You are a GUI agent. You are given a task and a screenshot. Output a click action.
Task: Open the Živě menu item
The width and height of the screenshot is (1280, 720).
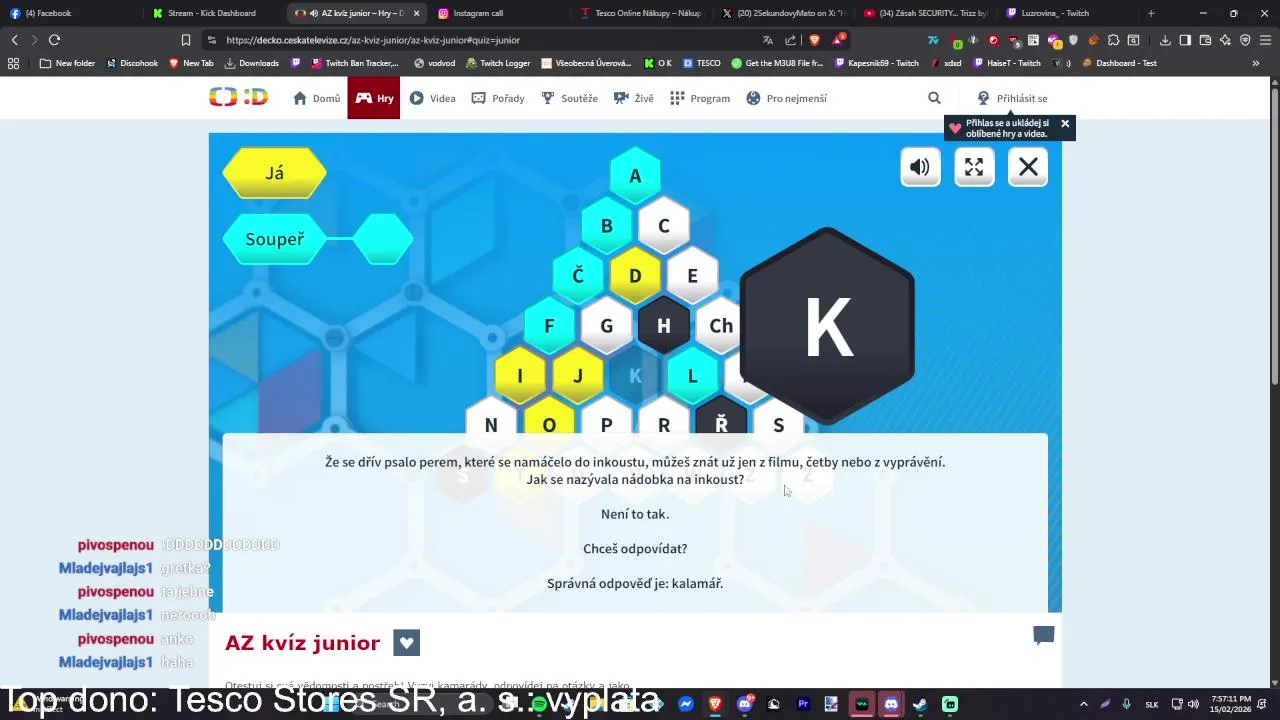[634, 98]
